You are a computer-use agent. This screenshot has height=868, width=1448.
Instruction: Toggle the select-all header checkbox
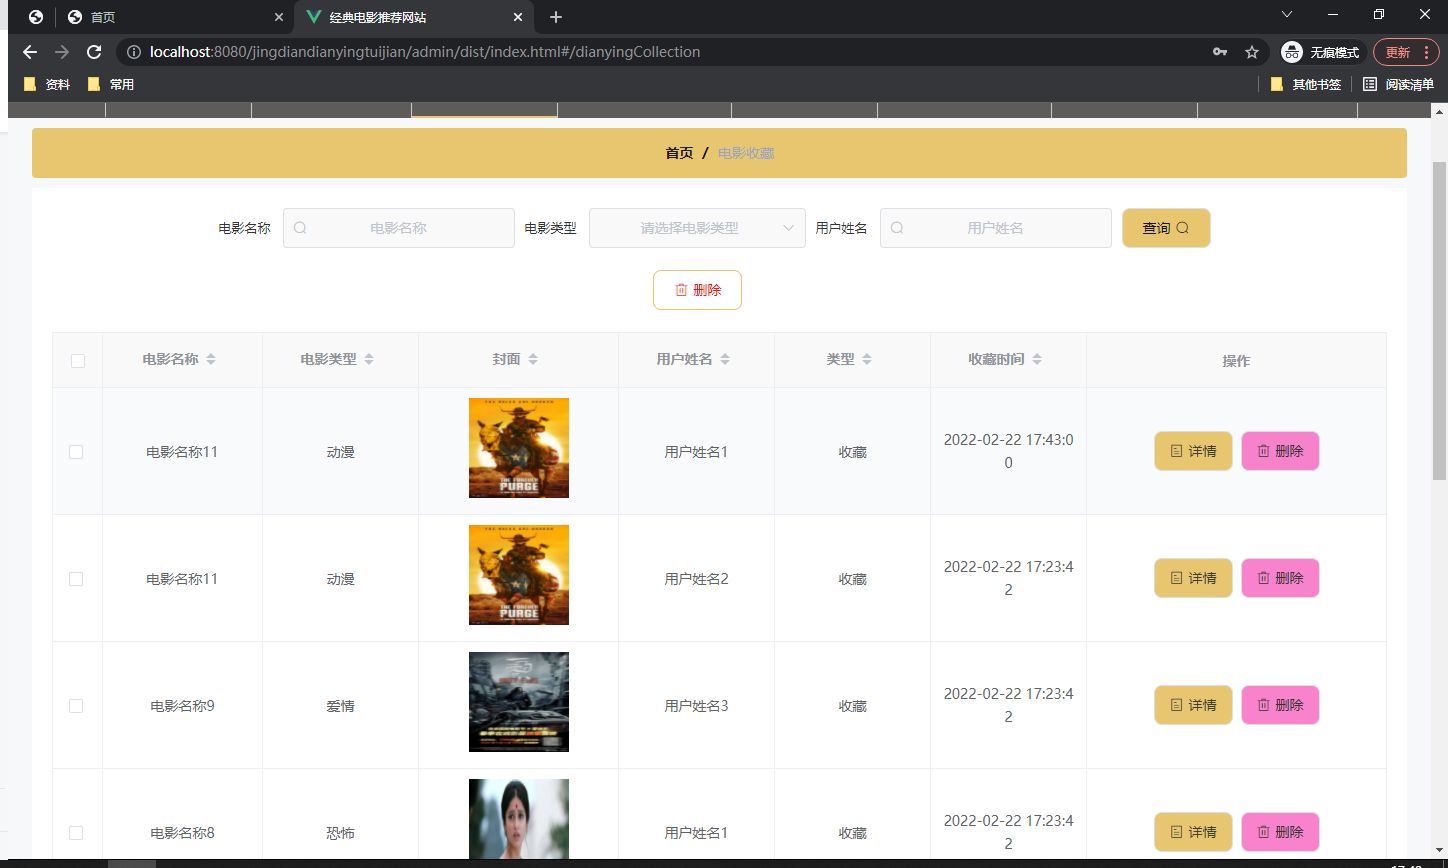click(78, 361)
